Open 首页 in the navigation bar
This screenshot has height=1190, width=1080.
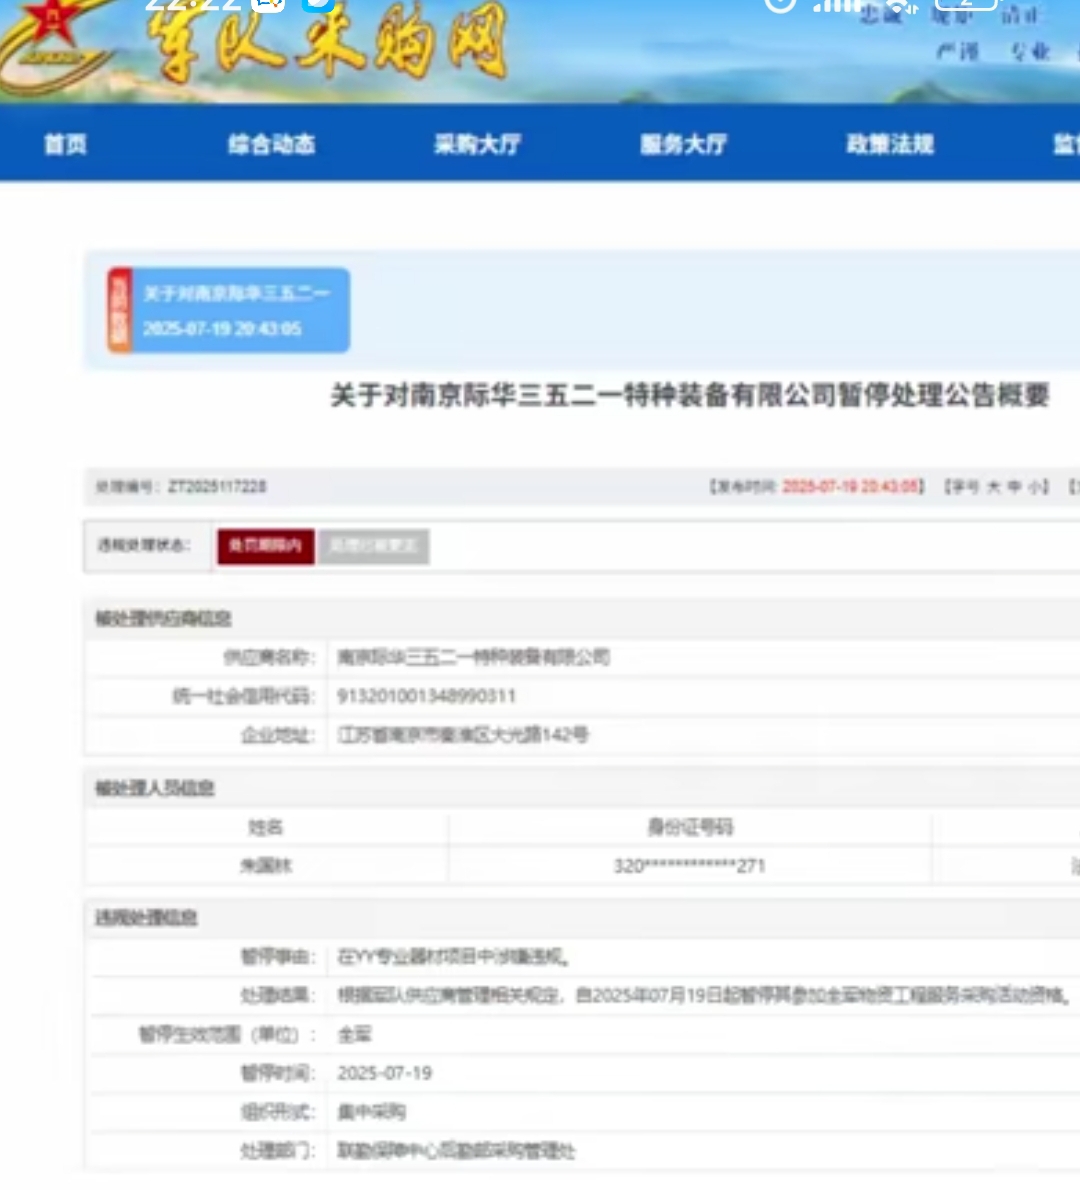click(65, 144)
